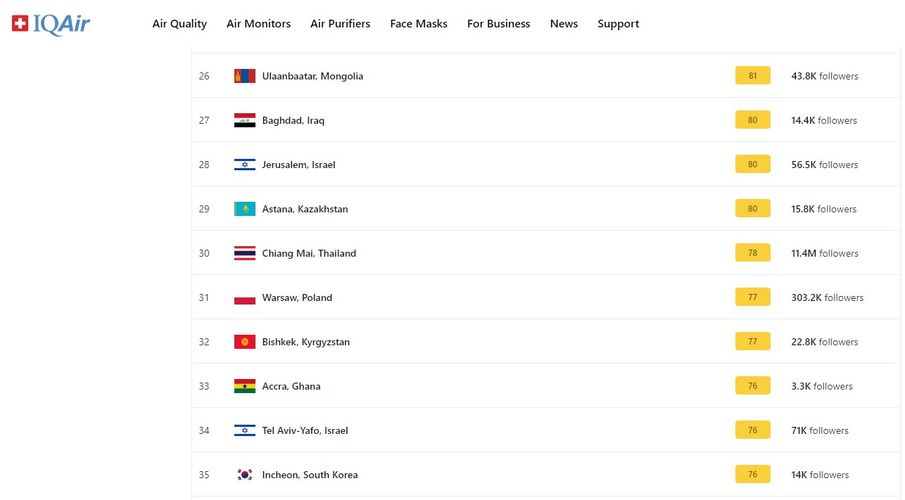
Task: Click the Kyrgyzstan flag icon
Action: pyautogui.click(x=244, y=342)
